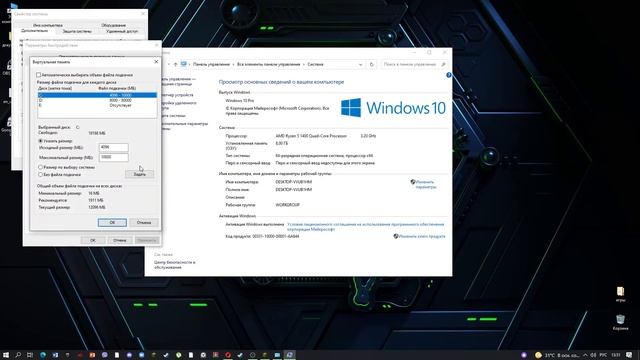Open 'Панель управления — домашняя страница' link
The width and height of the screenshot is (640, 360).
[x=178, y=81]
